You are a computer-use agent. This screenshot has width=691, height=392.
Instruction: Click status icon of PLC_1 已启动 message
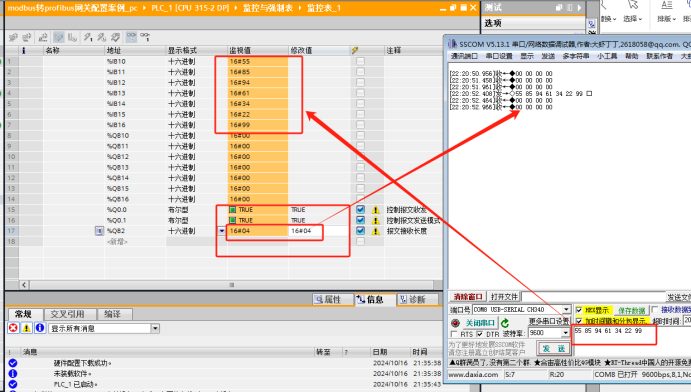tap(13, 384)
